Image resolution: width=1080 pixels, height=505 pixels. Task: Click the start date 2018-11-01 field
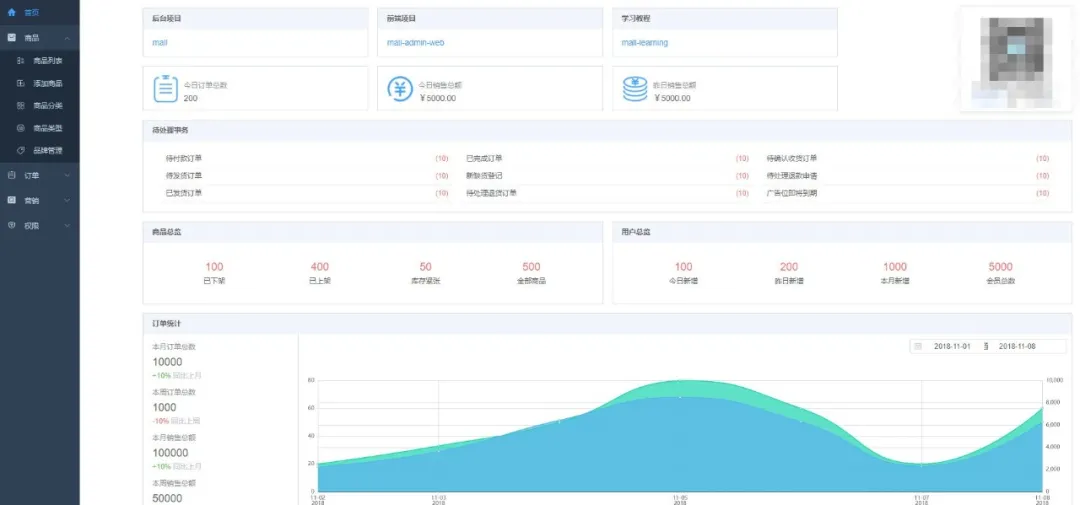pyautogui.click(x=953, y=347)
